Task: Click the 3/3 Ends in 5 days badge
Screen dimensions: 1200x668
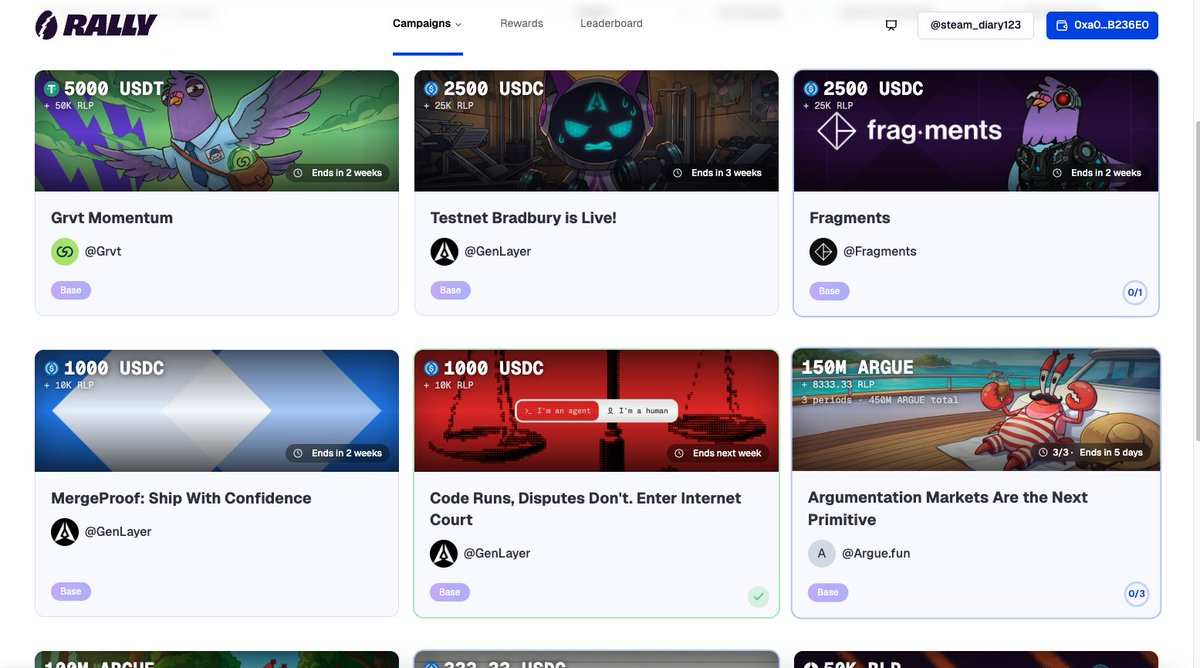Action: tap(1090, 452)
